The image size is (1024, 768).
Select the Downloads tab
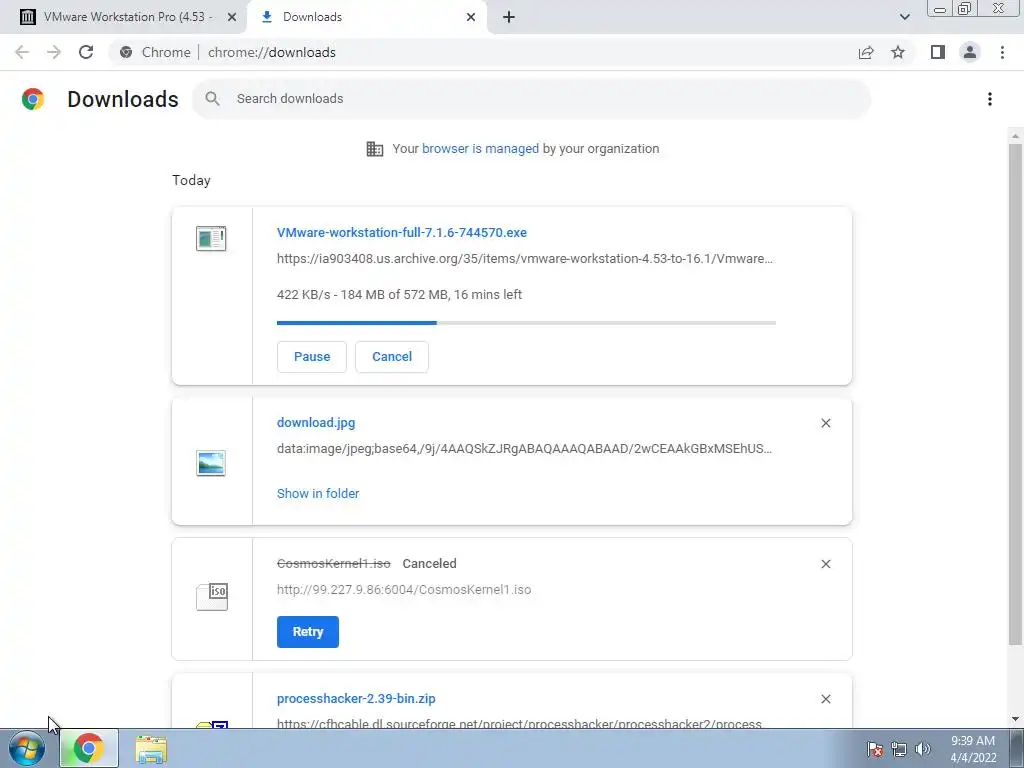click(x=366, y=17)
